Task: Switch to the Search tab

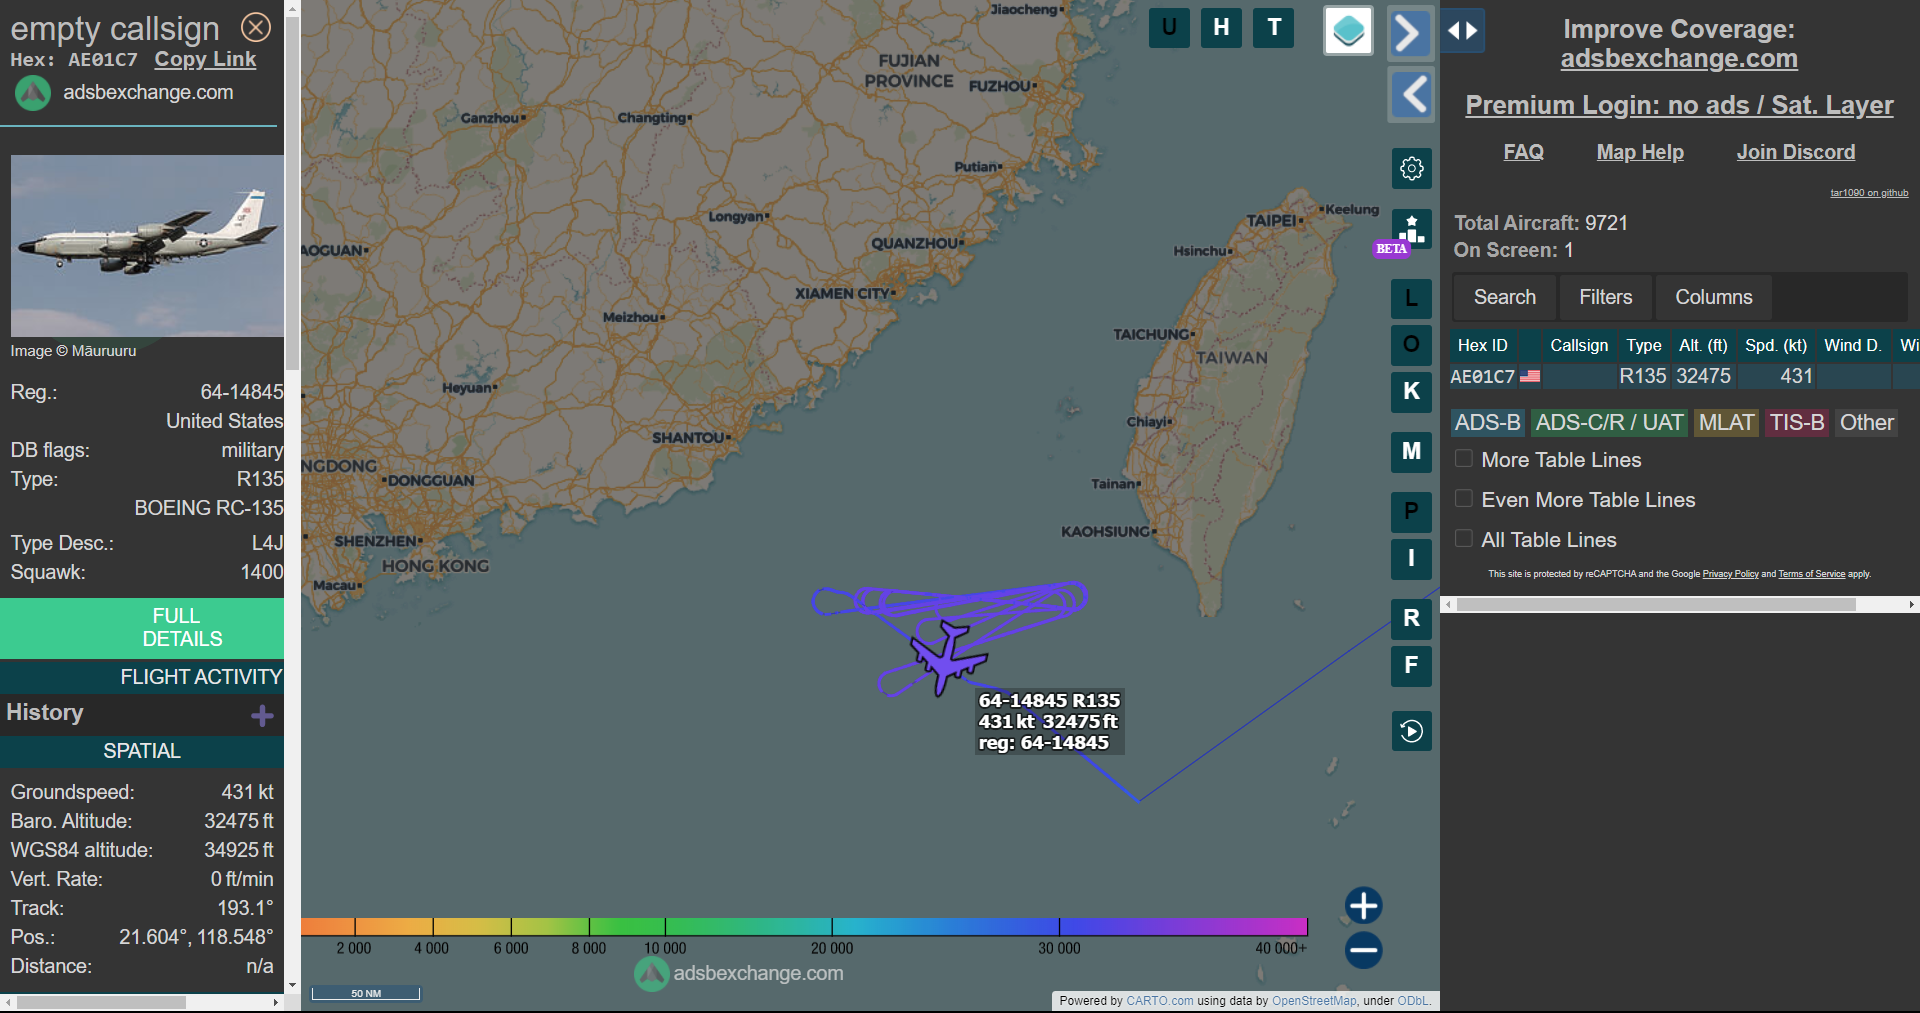Action: tap(1504, 297)
